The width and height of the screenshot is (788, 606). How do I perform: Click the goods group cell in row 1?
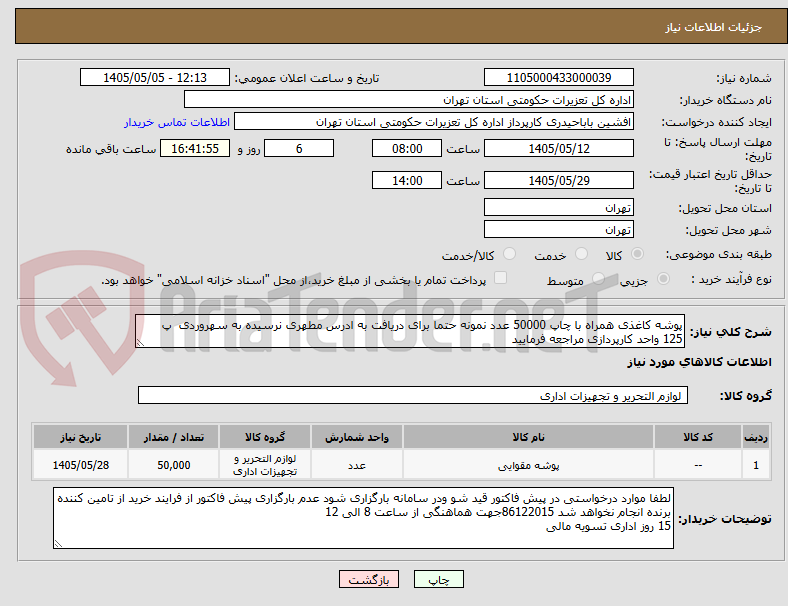[265, 465]
